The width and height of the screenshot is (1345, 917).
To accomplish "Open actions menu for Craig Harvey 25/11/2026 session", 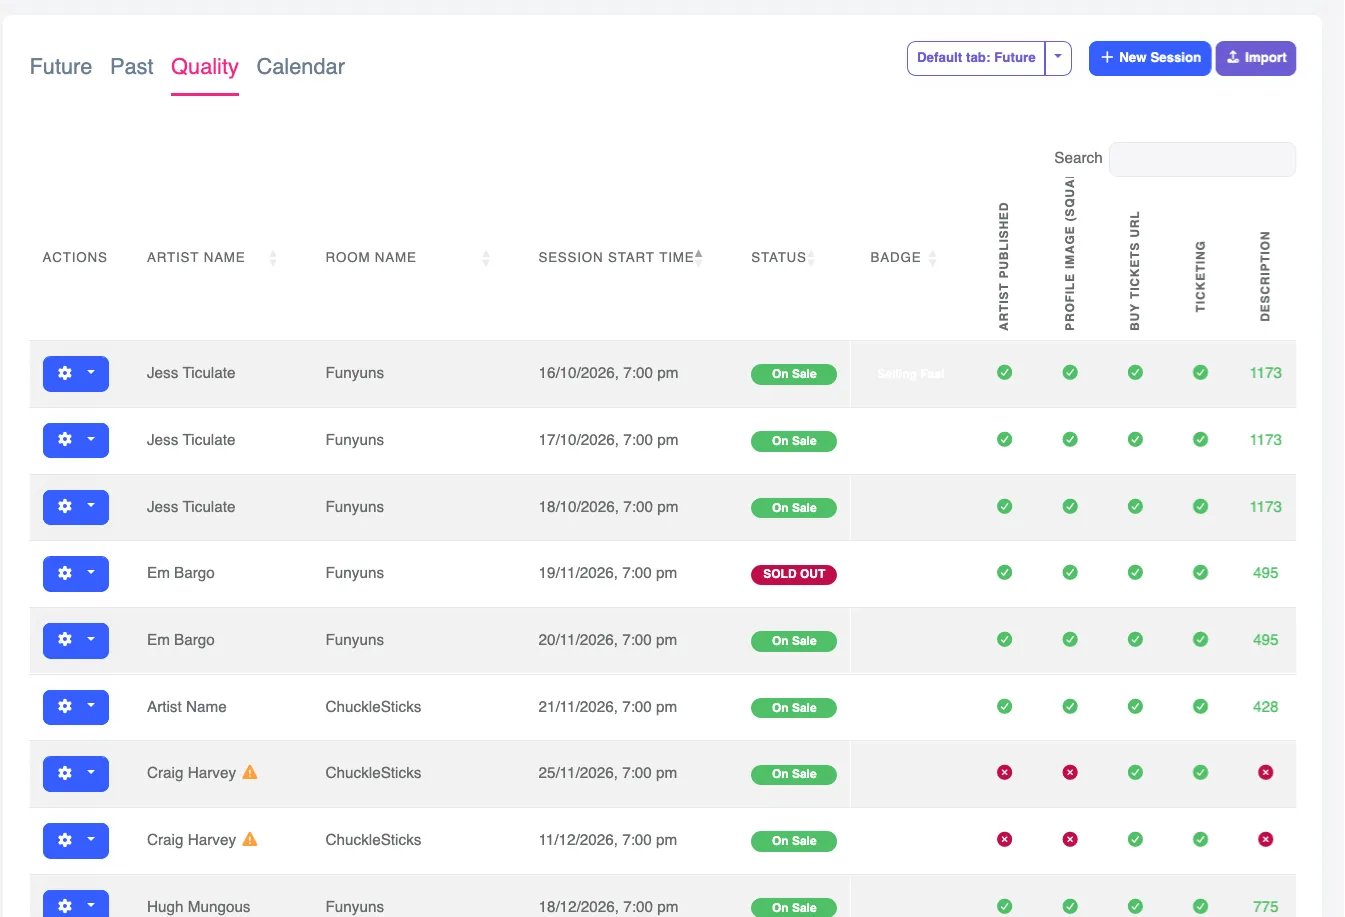I will coord(76,774).
